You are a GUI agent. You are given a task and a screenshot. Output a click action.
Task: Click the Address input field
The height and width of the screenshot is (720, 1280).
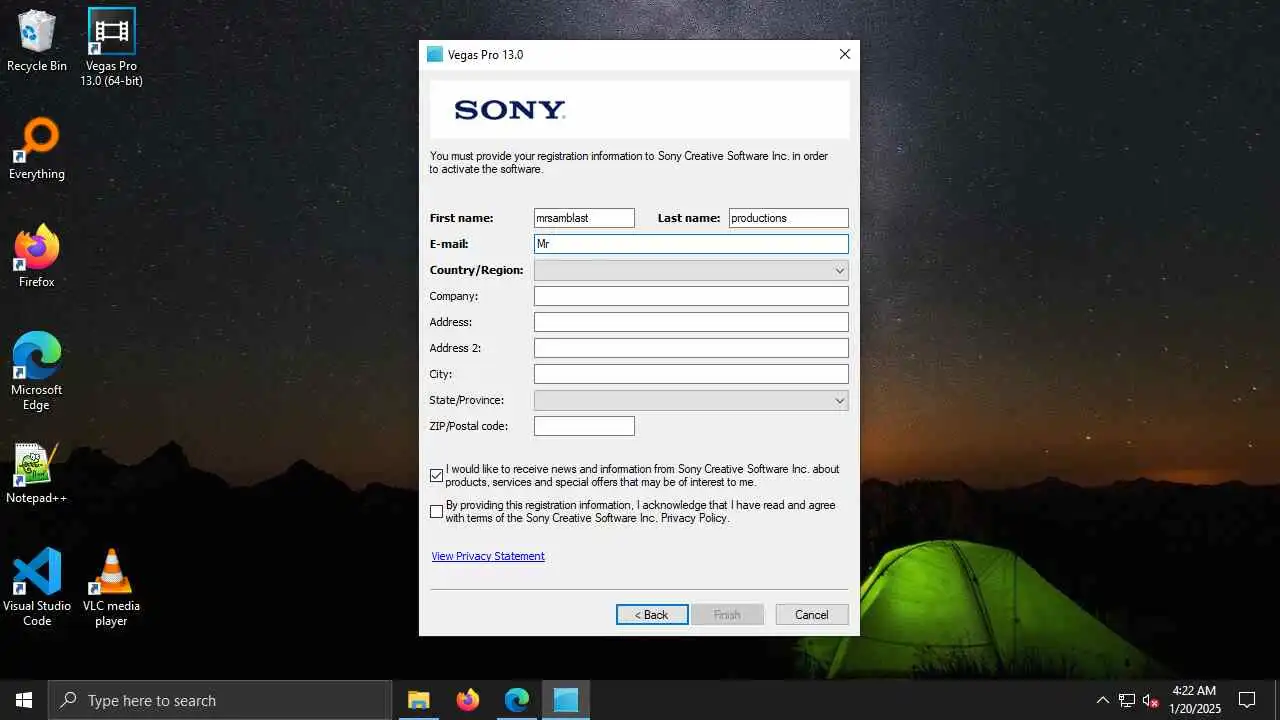point(691,322)
